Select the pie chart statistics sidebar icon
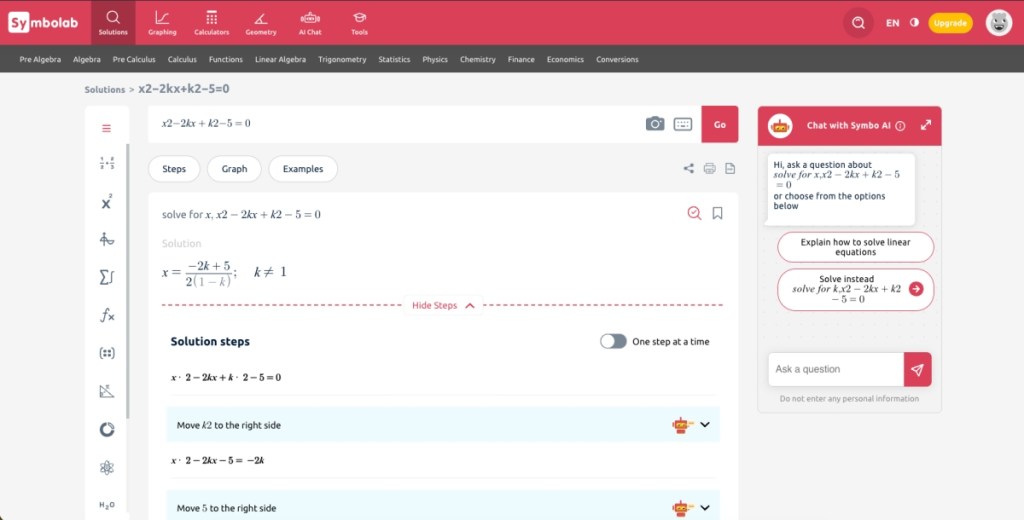This screenshot has height=520, width=1024. (x=106, y=429)
